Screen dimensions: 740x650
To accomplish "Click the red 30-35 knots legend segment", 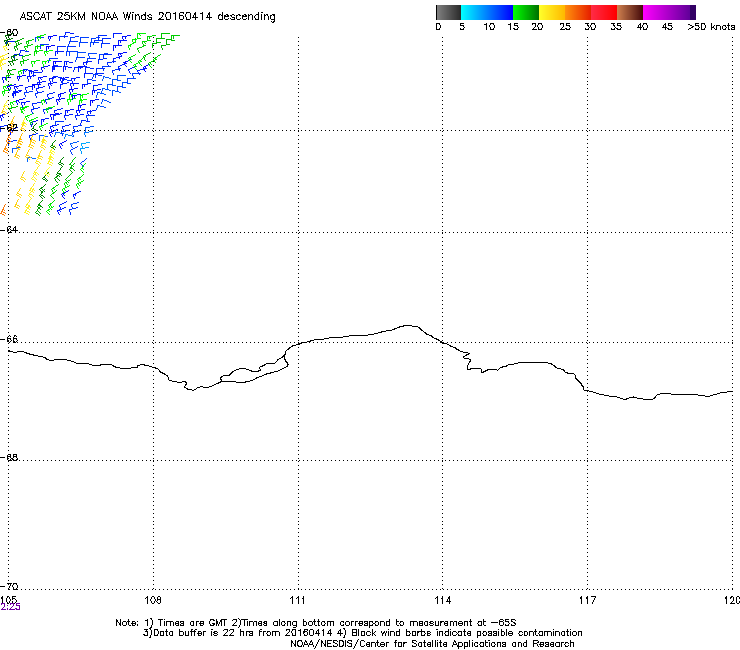I will coord(604,12).
